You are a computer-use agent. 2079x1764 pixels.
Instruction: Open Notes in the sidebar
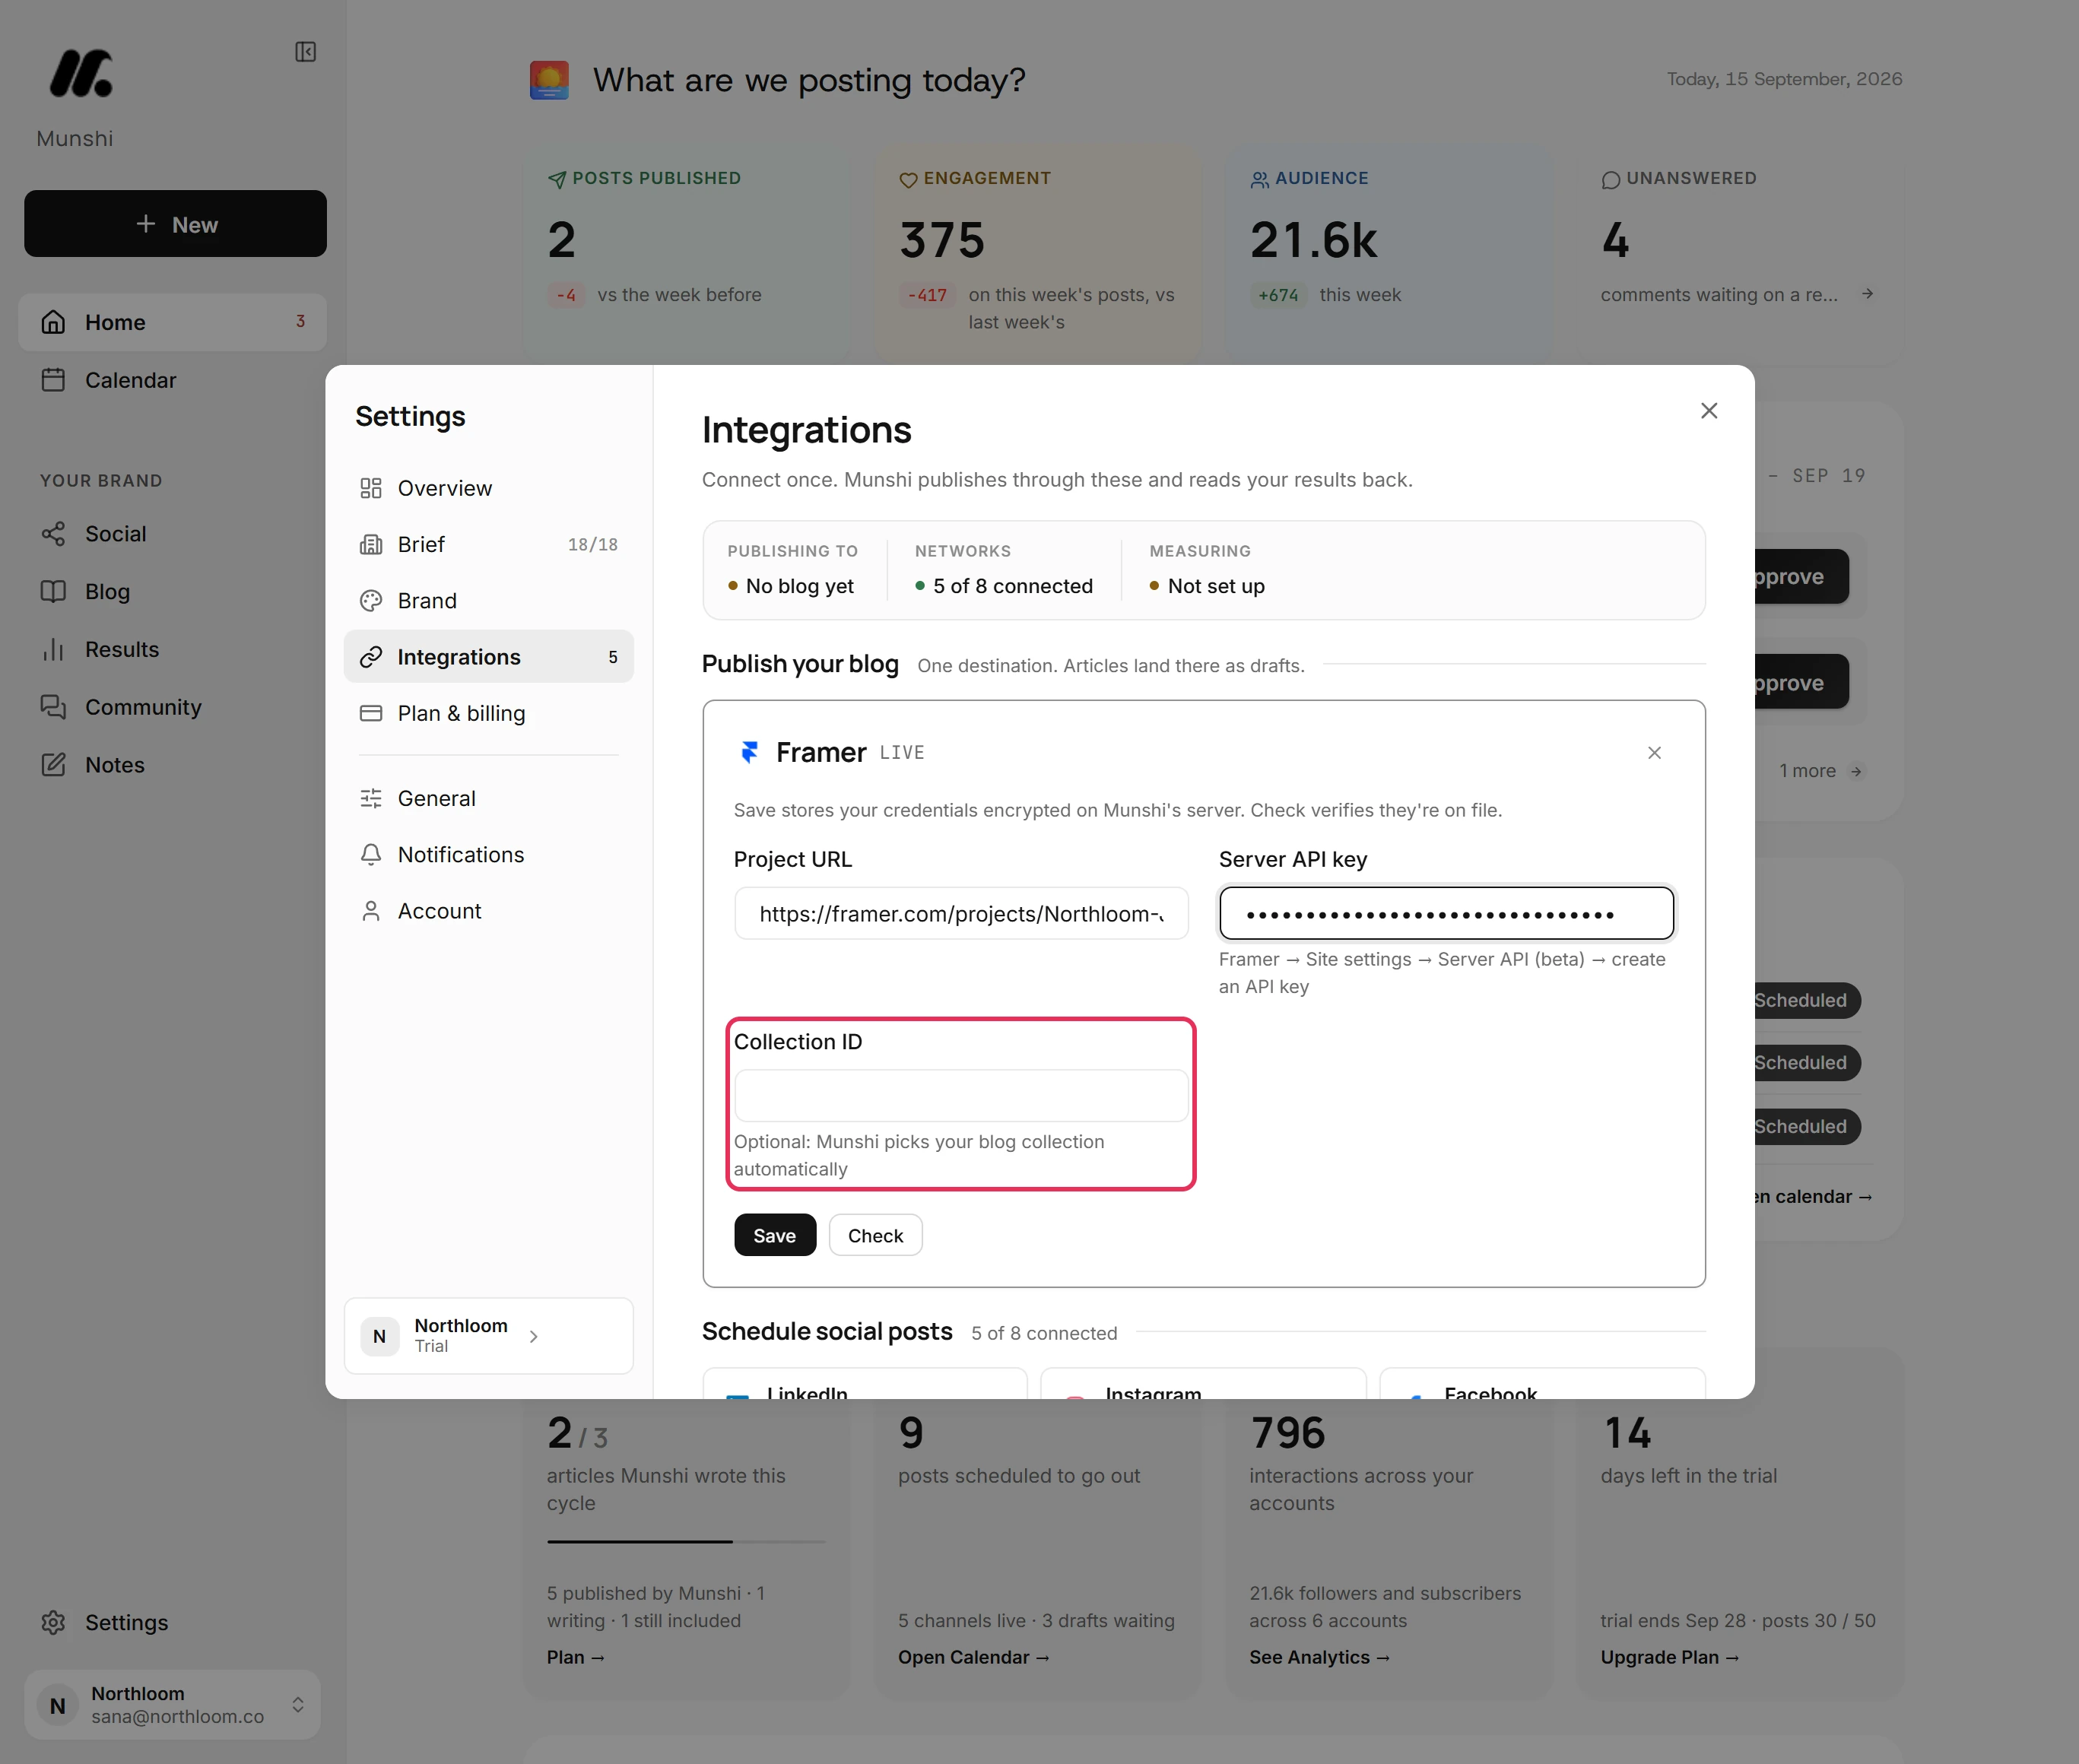[x=172, y=765]
